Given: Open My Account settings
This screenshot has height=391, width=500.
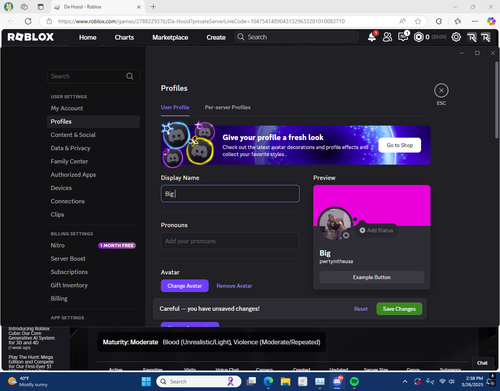Looking at the screenshot, I should pos(93,108).
